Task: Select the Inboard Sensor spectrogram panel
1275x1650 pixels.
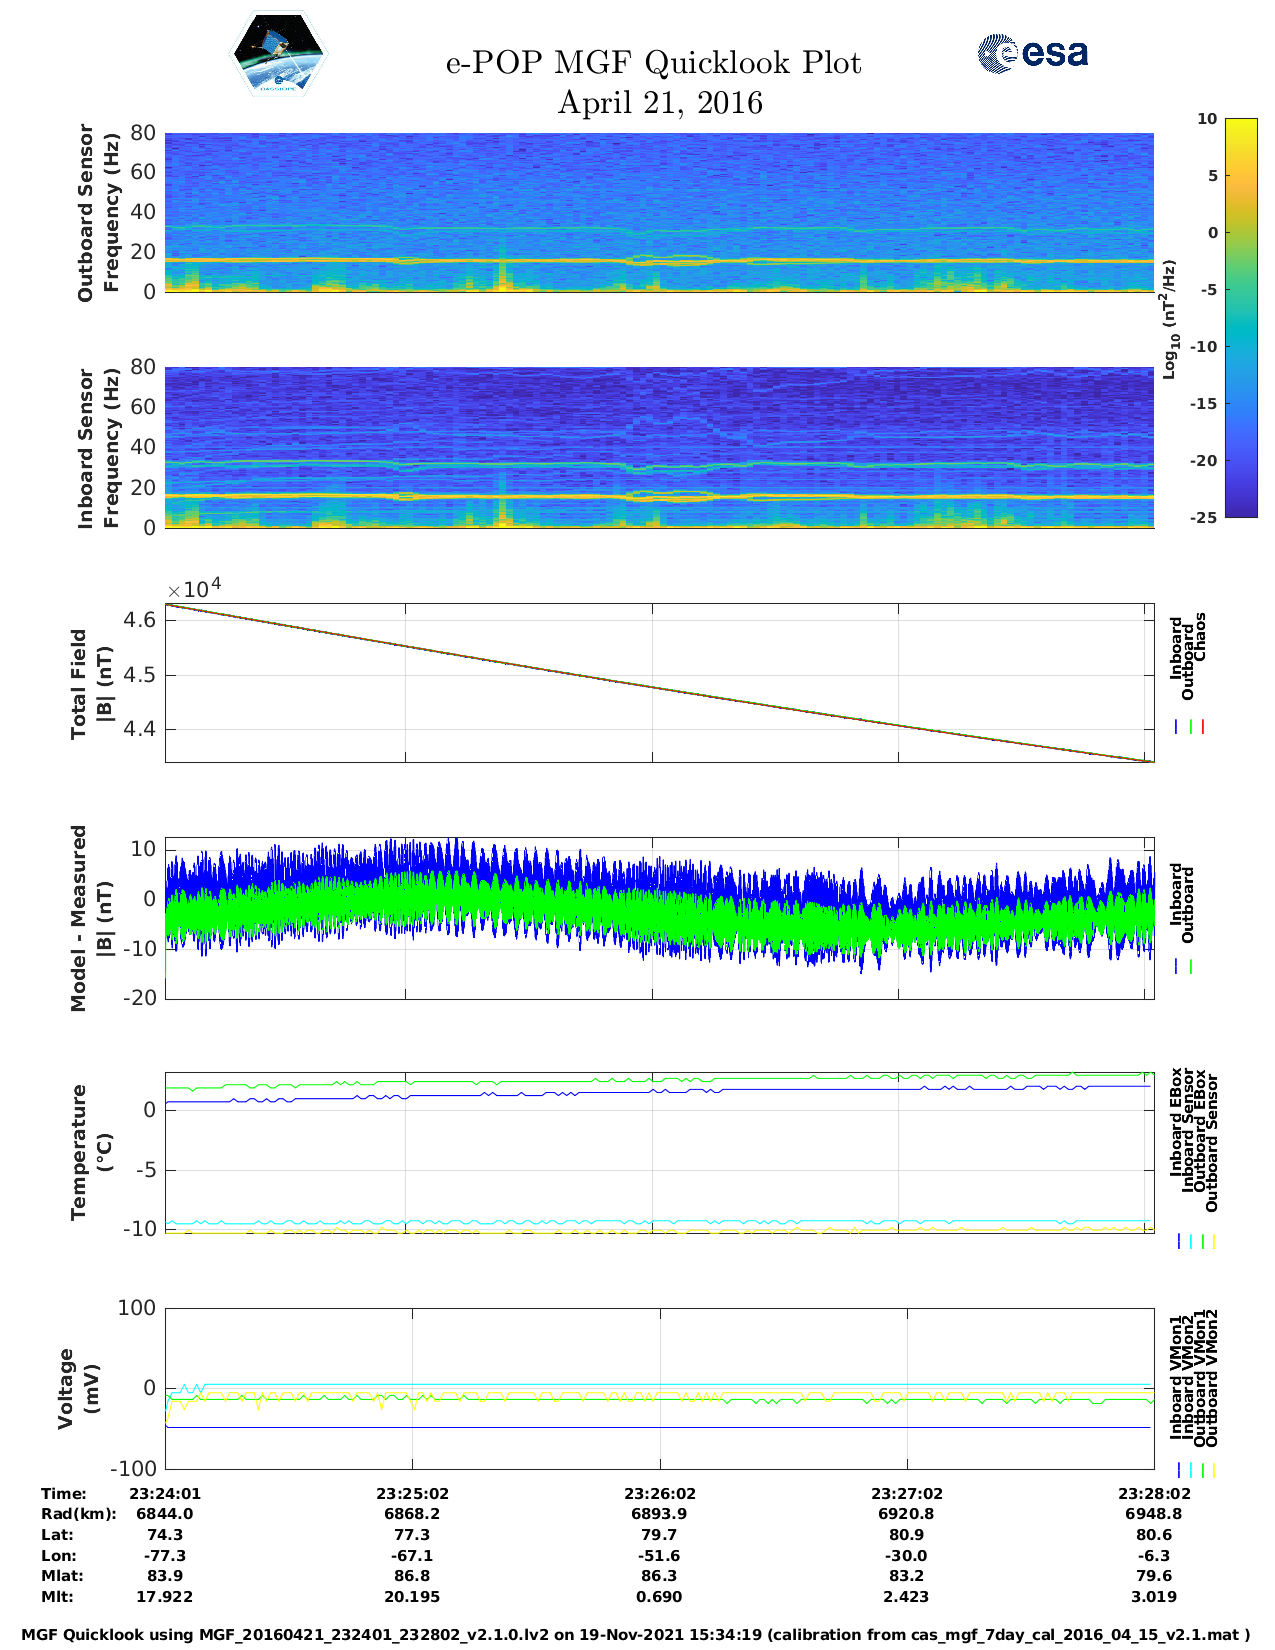Action: (x=659, y=447)
